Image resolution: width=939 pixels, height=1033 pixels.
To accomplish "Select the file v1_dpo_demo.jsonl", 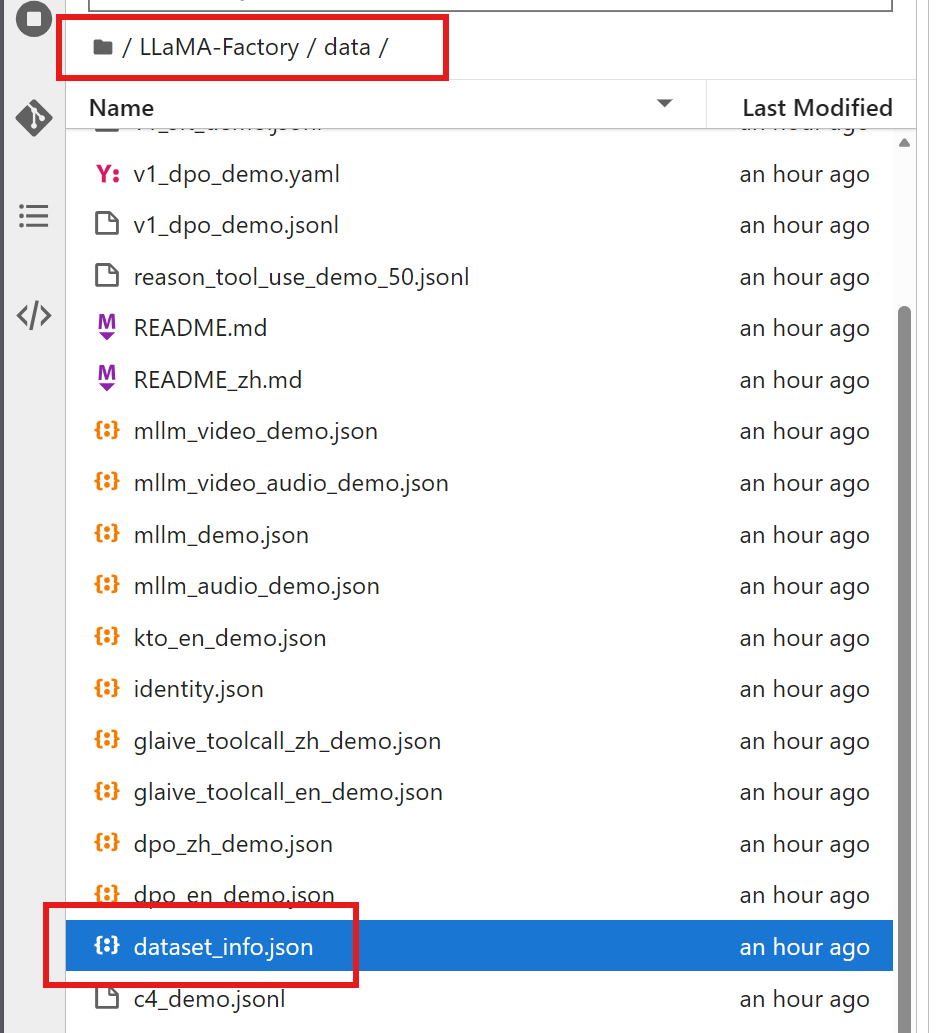I will click(479, 225).
